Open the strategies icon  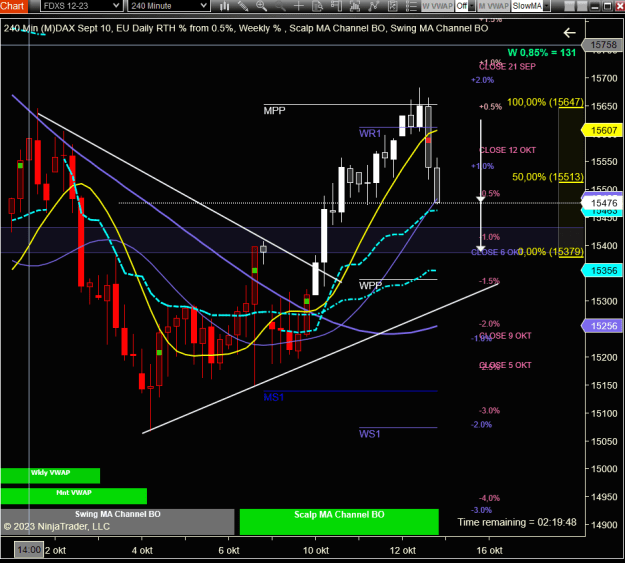(392, 6)
